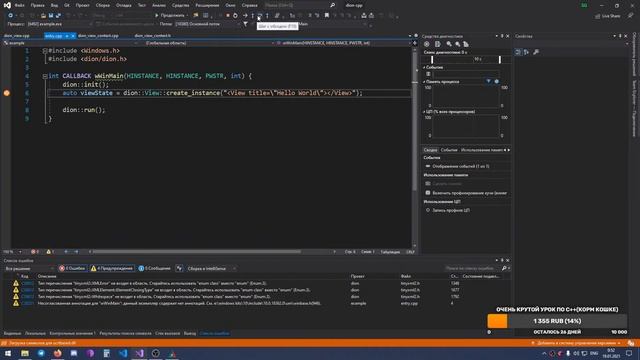Collapse the CPU percent graph section
The width and height of the screenshot is (640, 360).
424,111
